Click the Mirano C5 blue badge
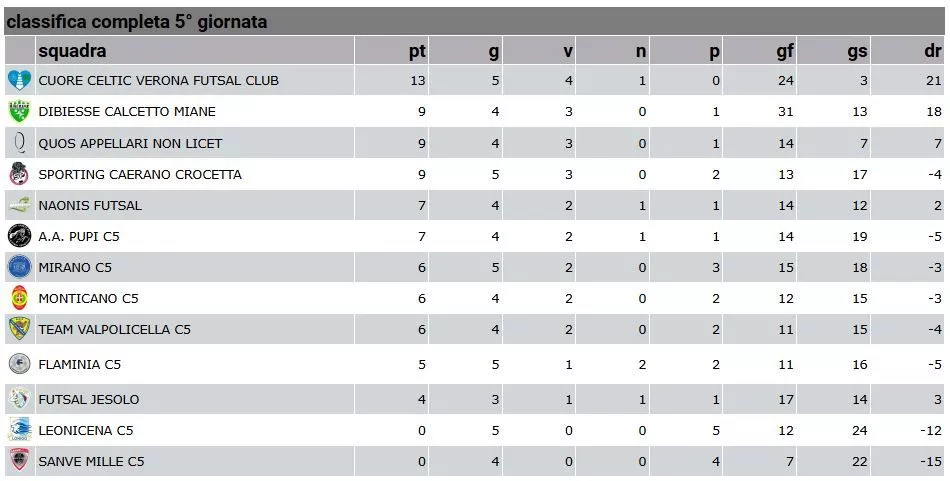Image resolution: width=950 pixels, height=481 pixels. pos(19,267)
